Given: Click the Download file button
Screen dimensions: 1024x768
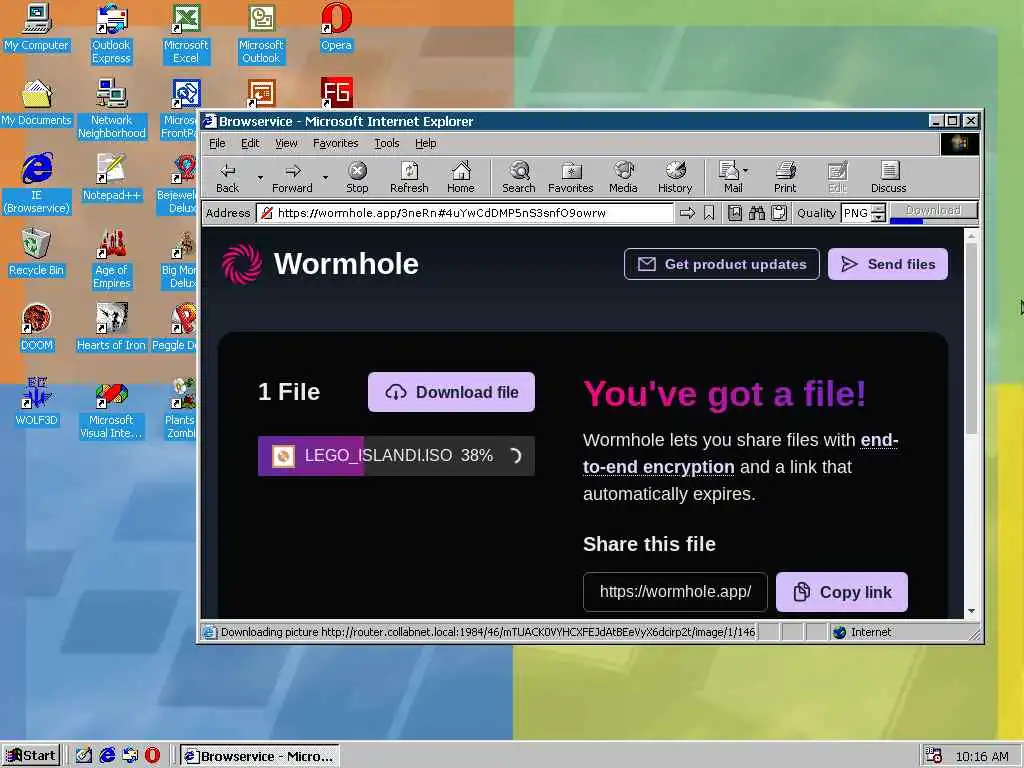Looking at the screenshot, I should pos(451,392).
